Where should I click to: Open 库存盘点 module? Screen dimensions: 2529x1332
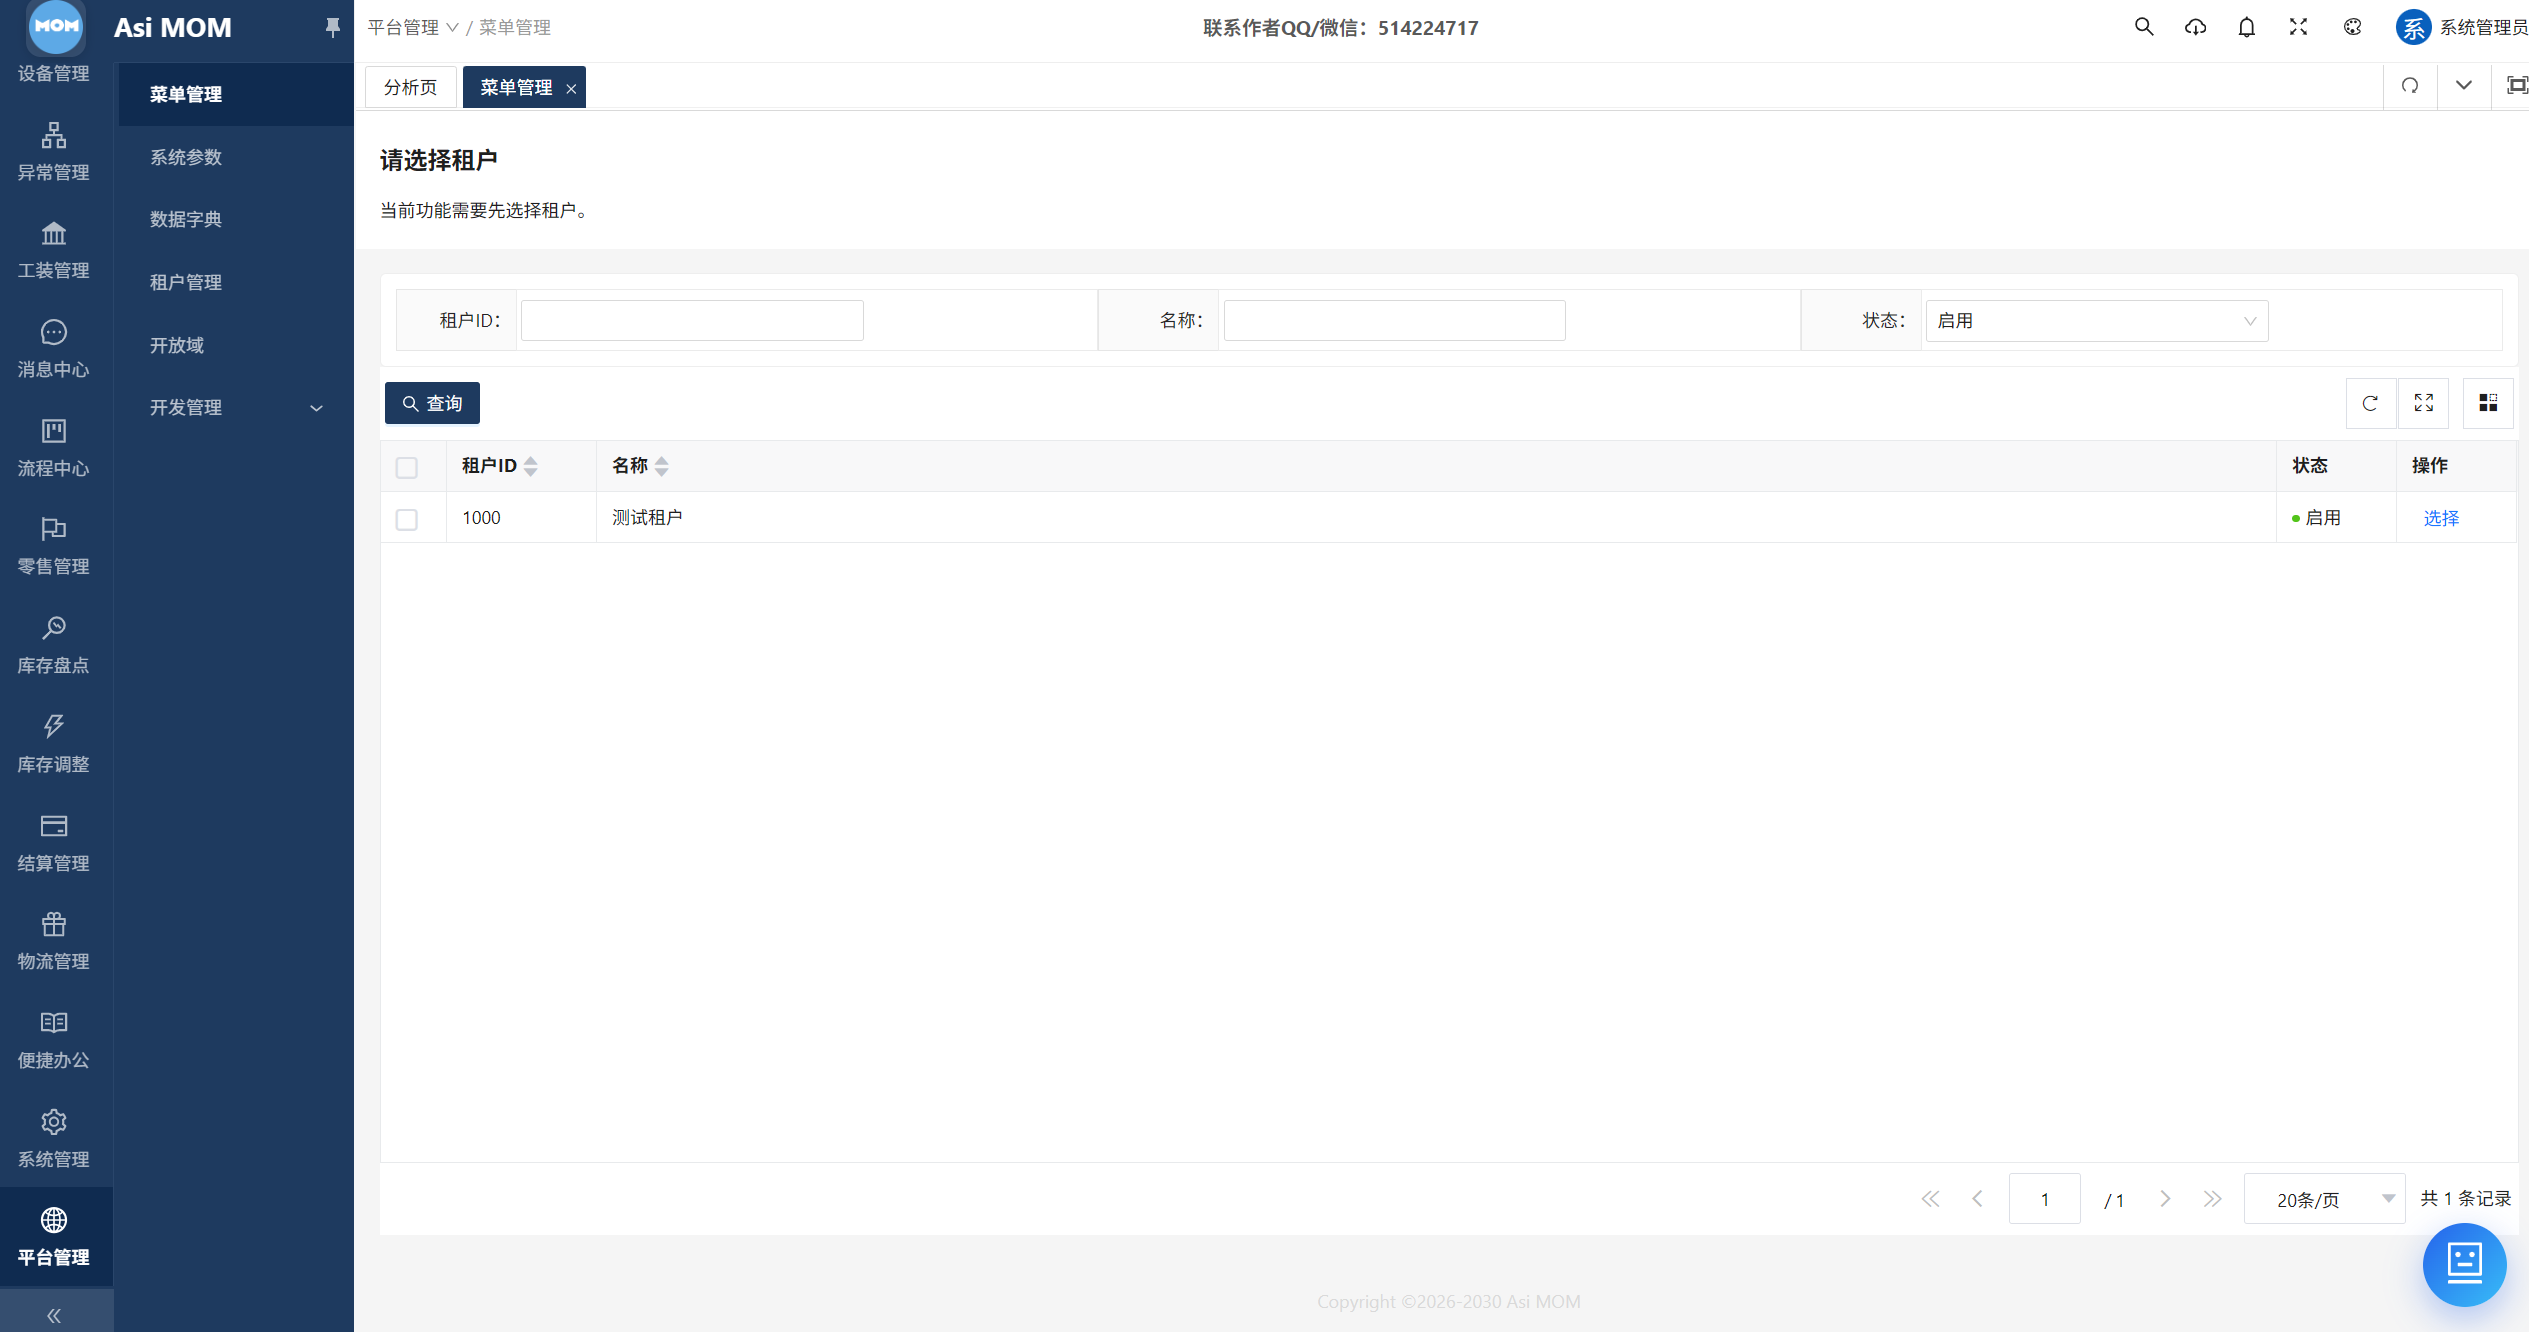(x=54, y=646)
